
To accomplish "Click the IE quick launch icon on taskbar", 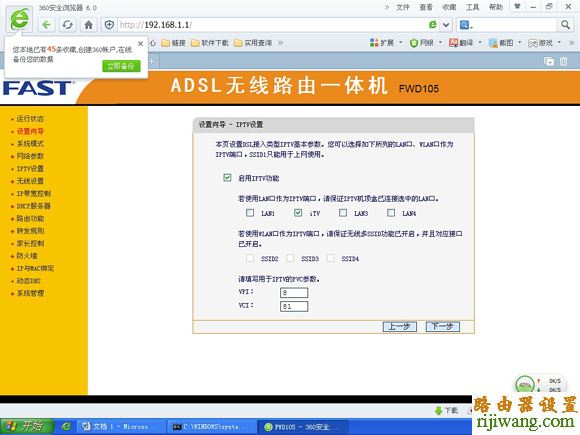I will coord(66,426).
